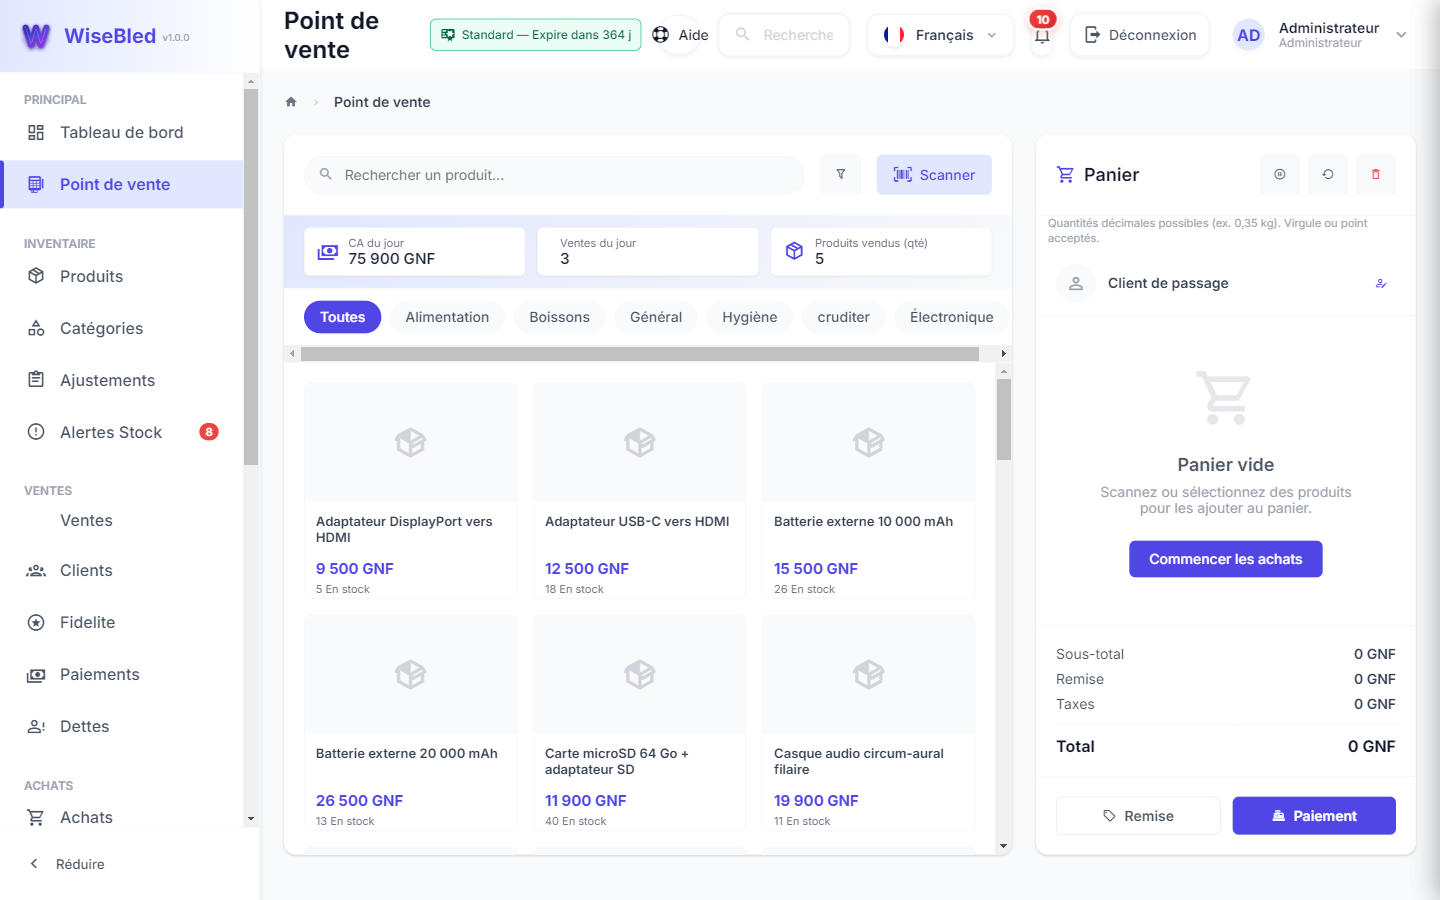Select the Électronique category tab
1440x900 pixels.
pos(951,317)
